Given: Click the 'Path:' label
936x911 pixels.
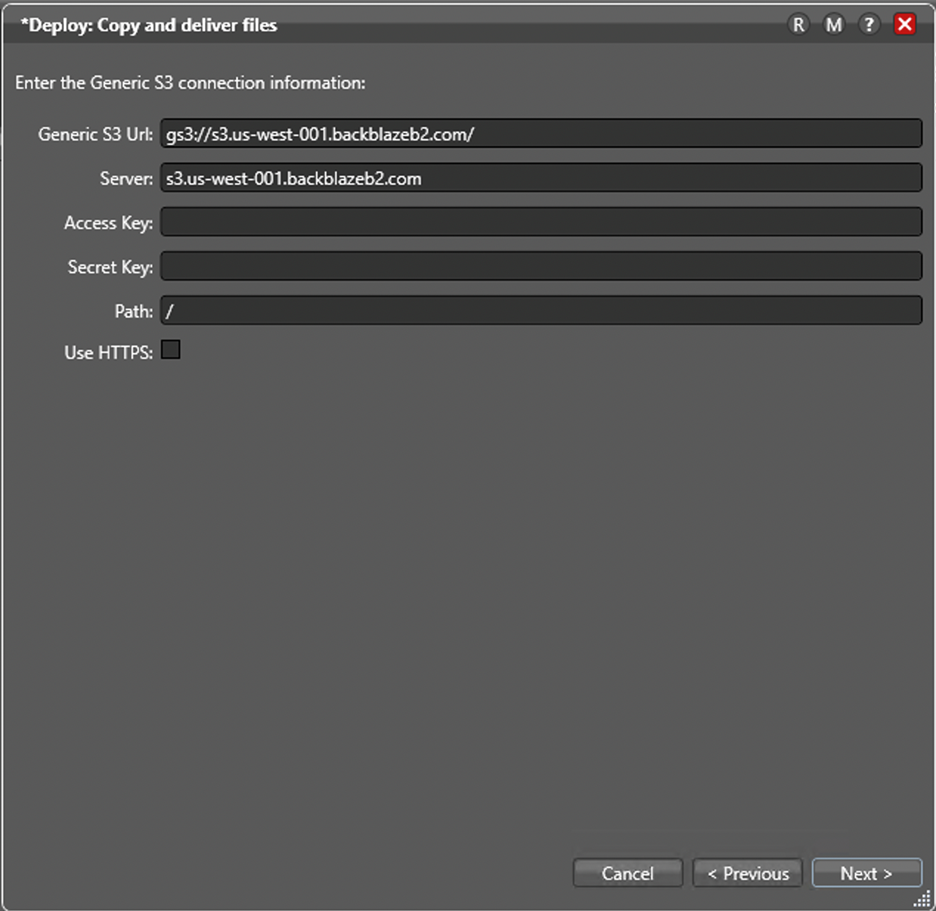Looking at the screenshot, I should coord(134,311).
